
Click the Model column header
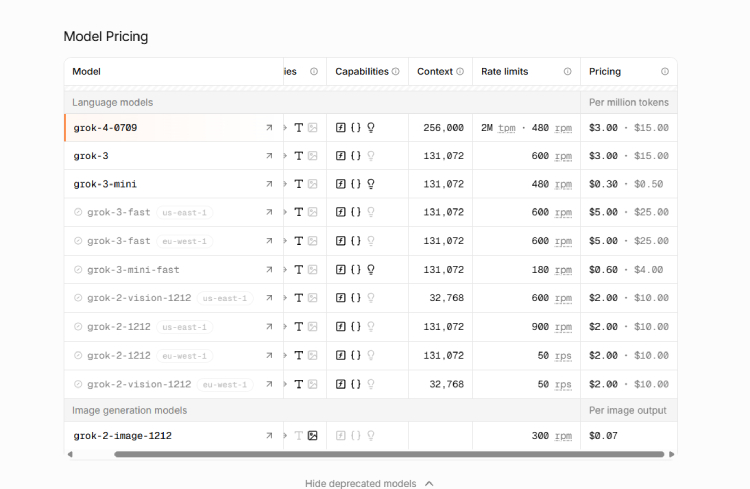point(87,71)
